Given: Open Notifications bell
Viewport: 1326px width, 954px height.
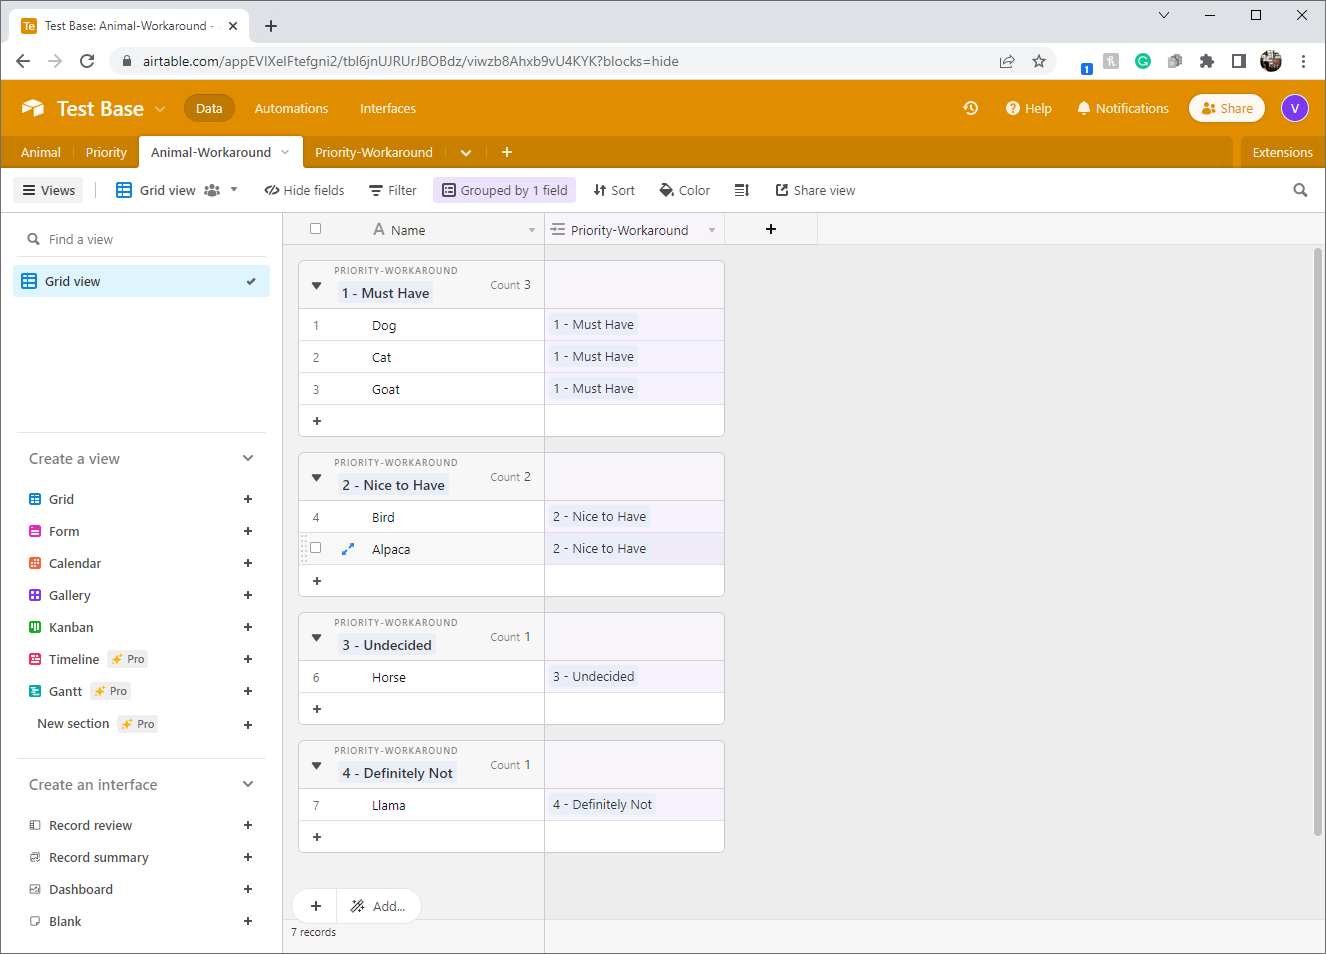Looking at the screenshot, I should pyautogui.click(x=1122, y=108).
